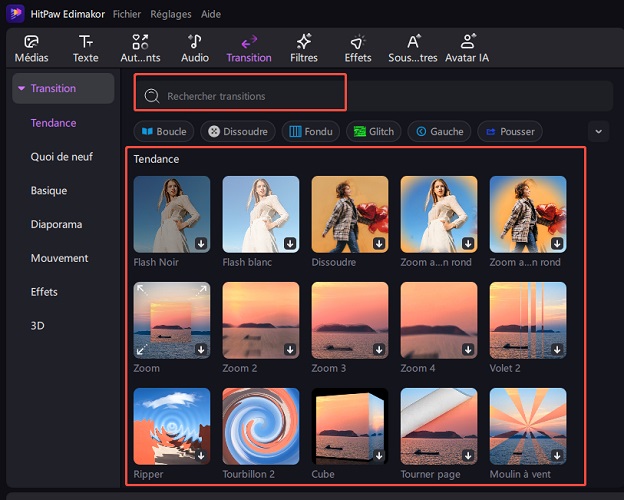Select the Ripper transition thumbnail
The image size is (624, 500).
[x=172, y=426]
